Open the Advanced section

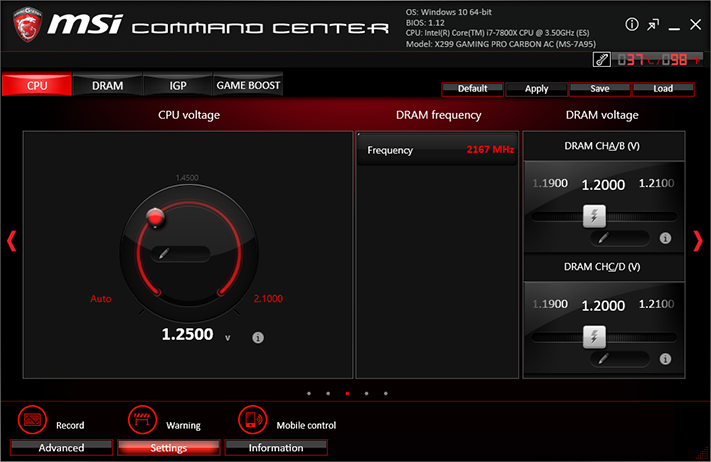61,447
